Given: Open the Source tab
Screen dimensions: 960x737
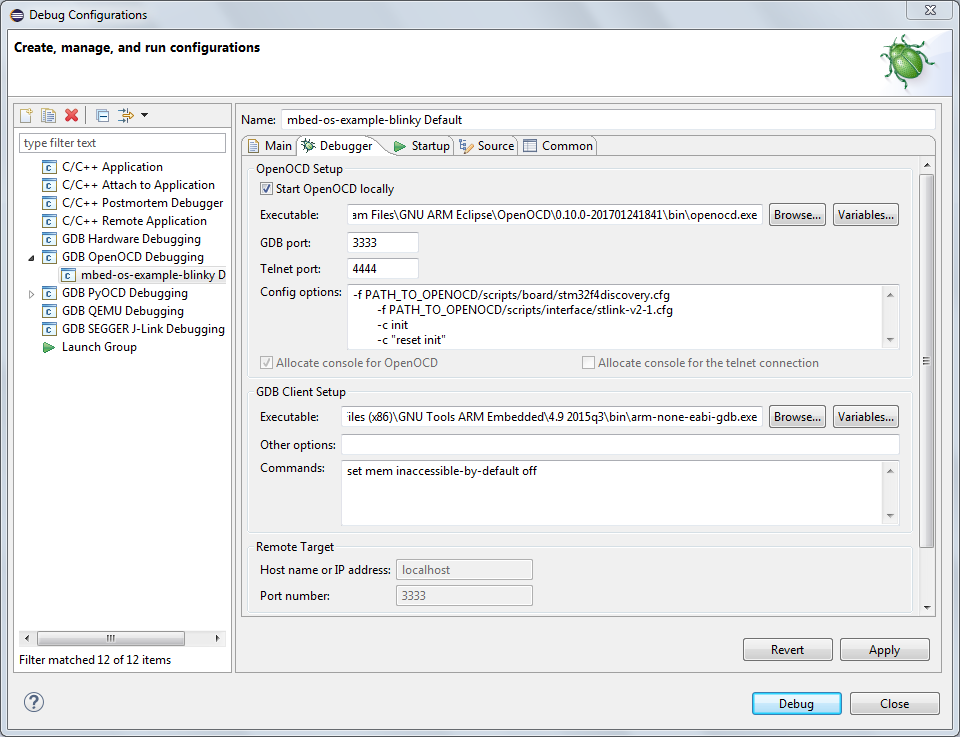Looking at the screenshot, I should click(487, 146).
